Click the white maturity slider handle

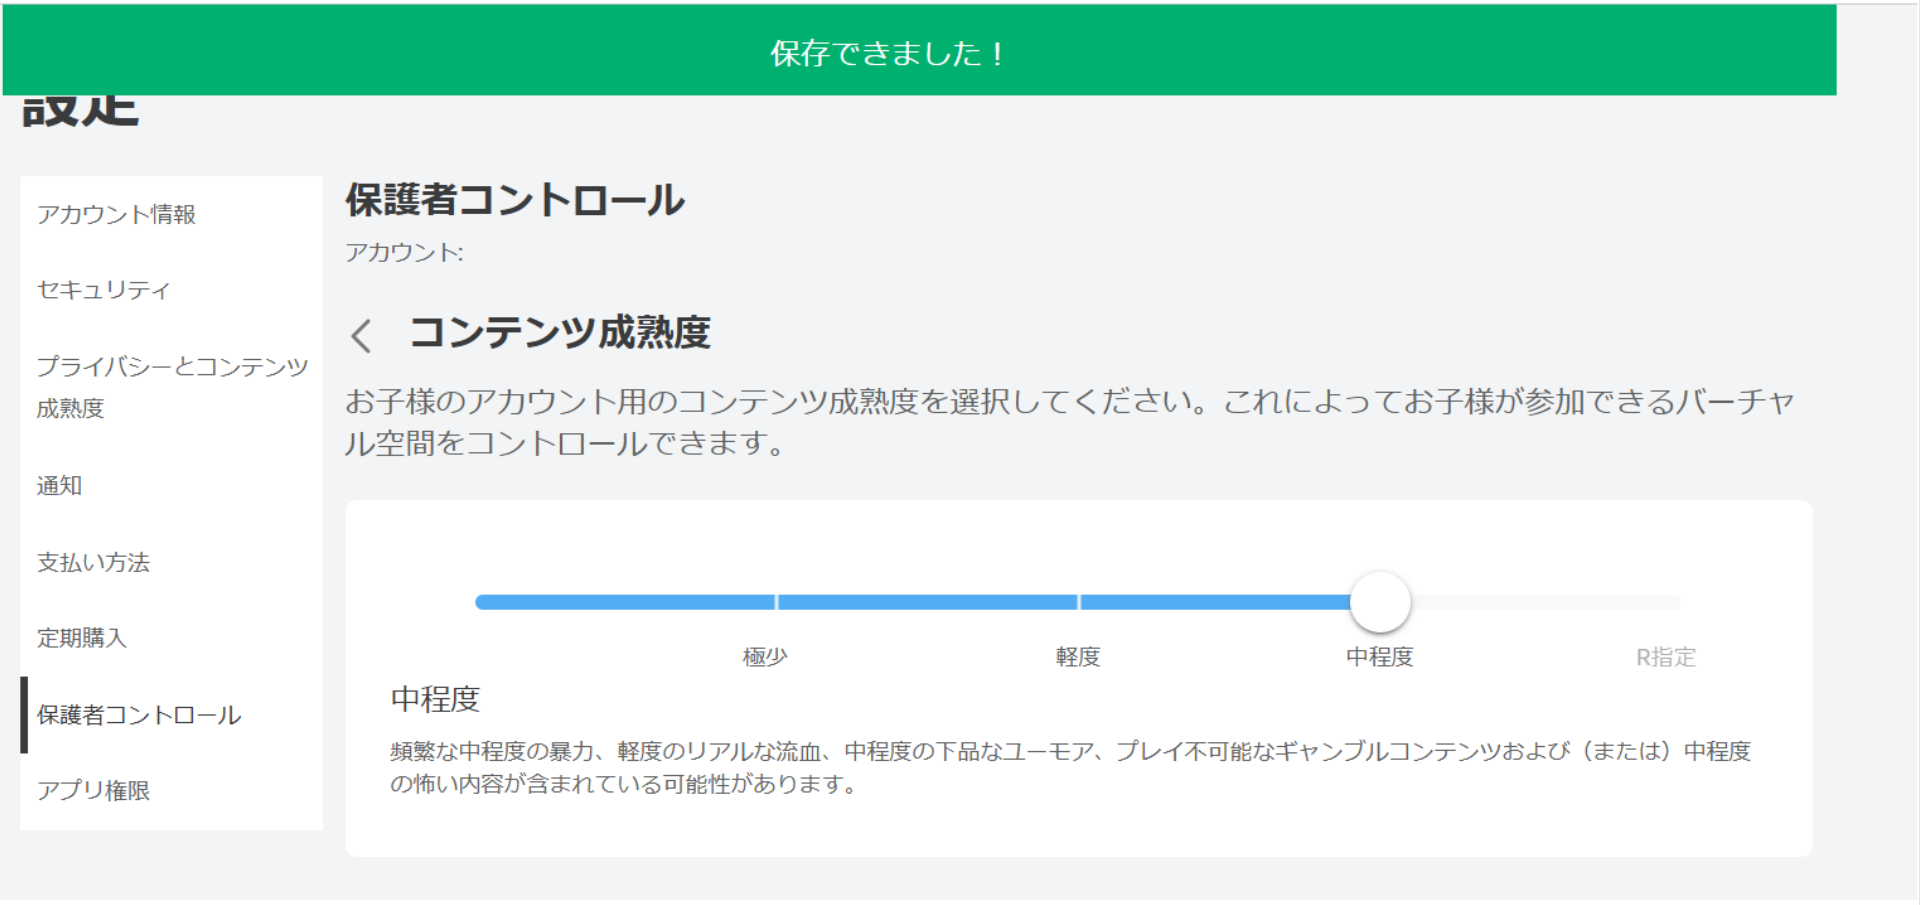[x=1380, y=602]
